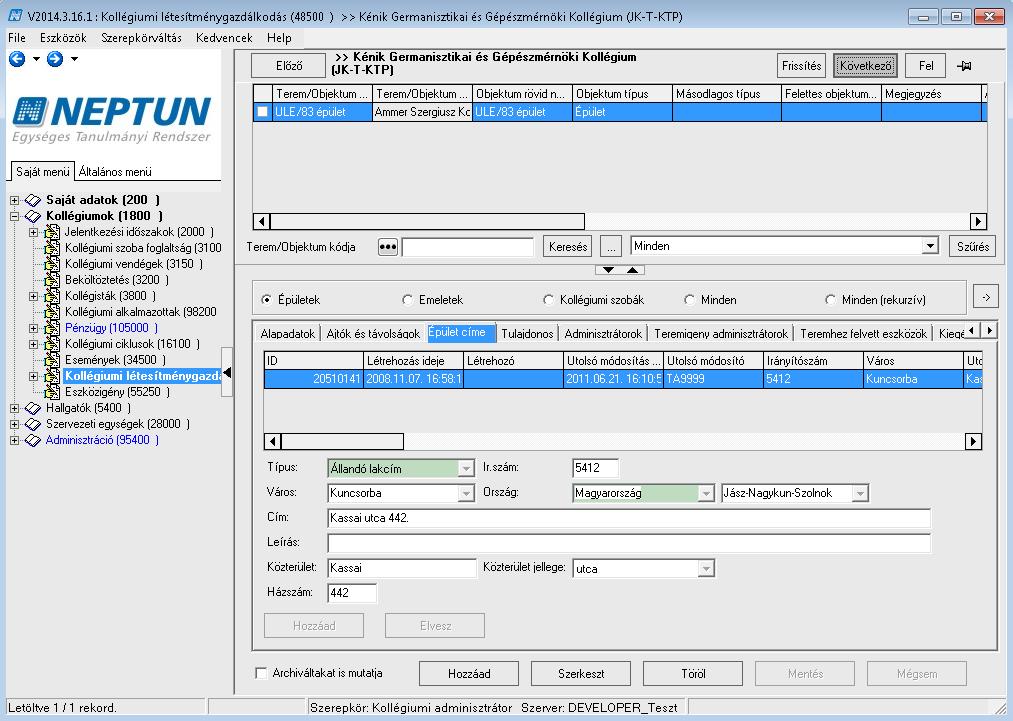Switch to the Általános menü tab
1013x721 pixels.
115,172
